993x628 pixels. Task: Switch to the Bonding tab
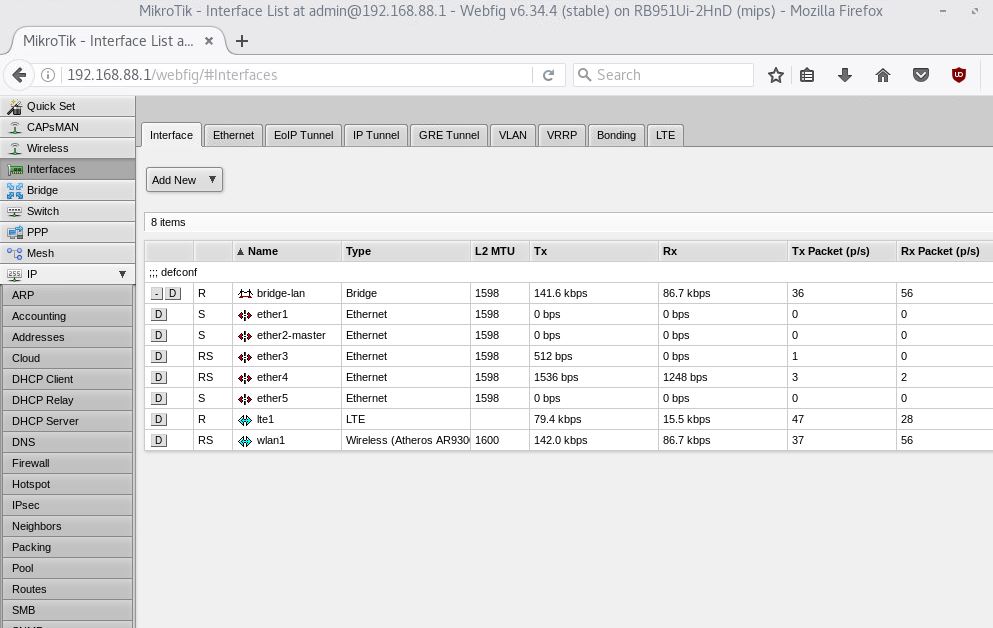(616, 135)
